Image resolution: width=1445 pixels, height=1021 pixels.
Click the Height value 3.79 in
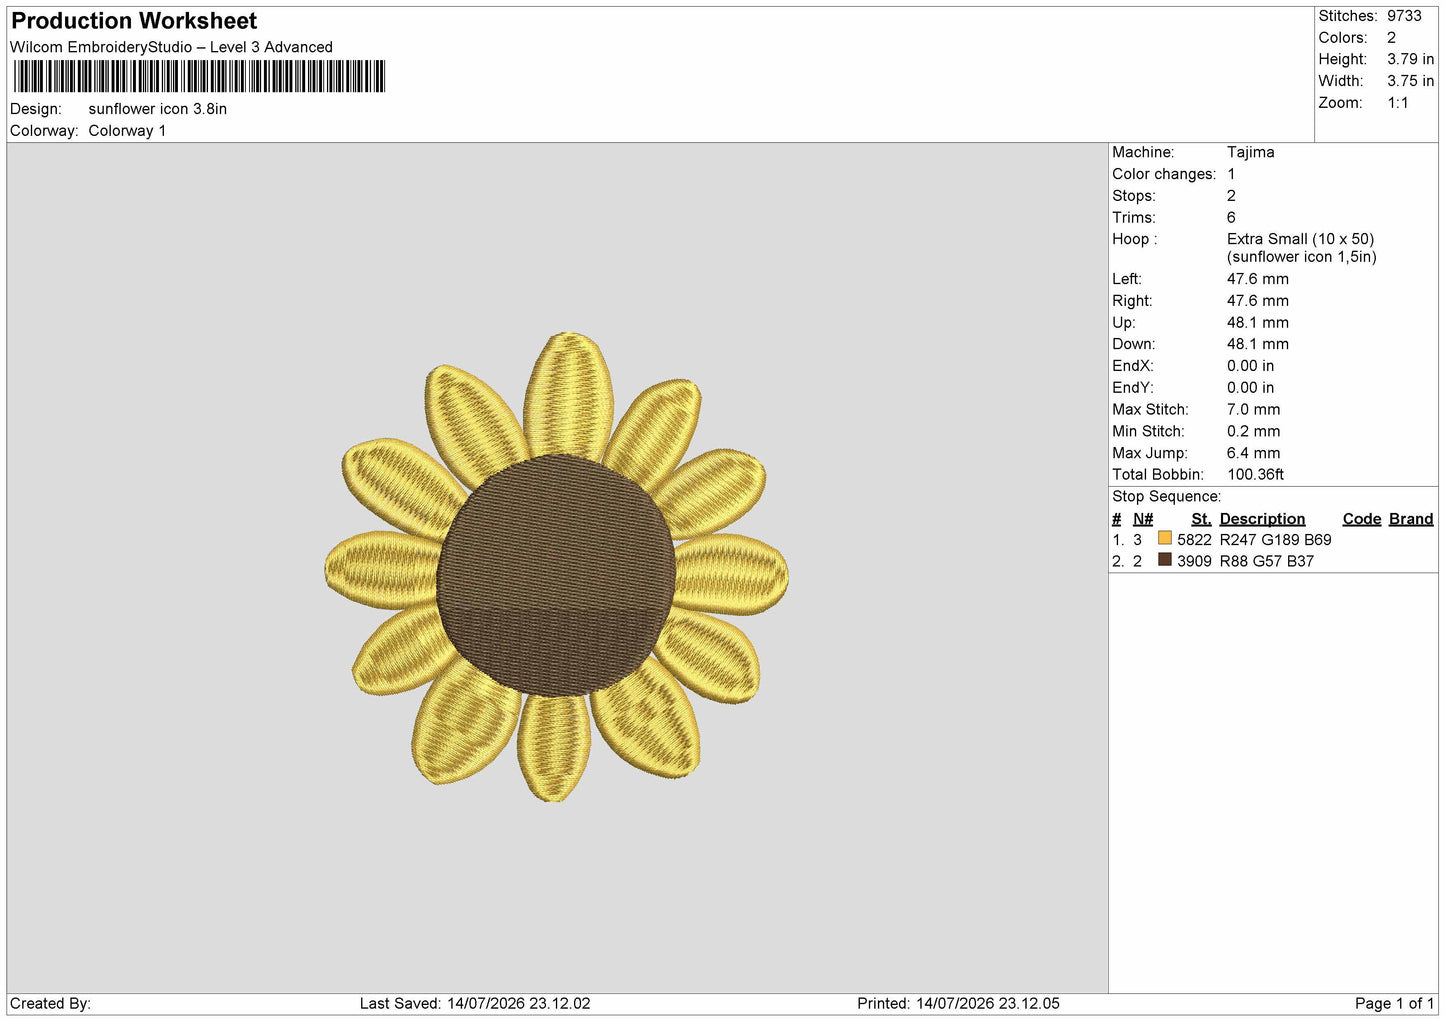coord(1410,60)
